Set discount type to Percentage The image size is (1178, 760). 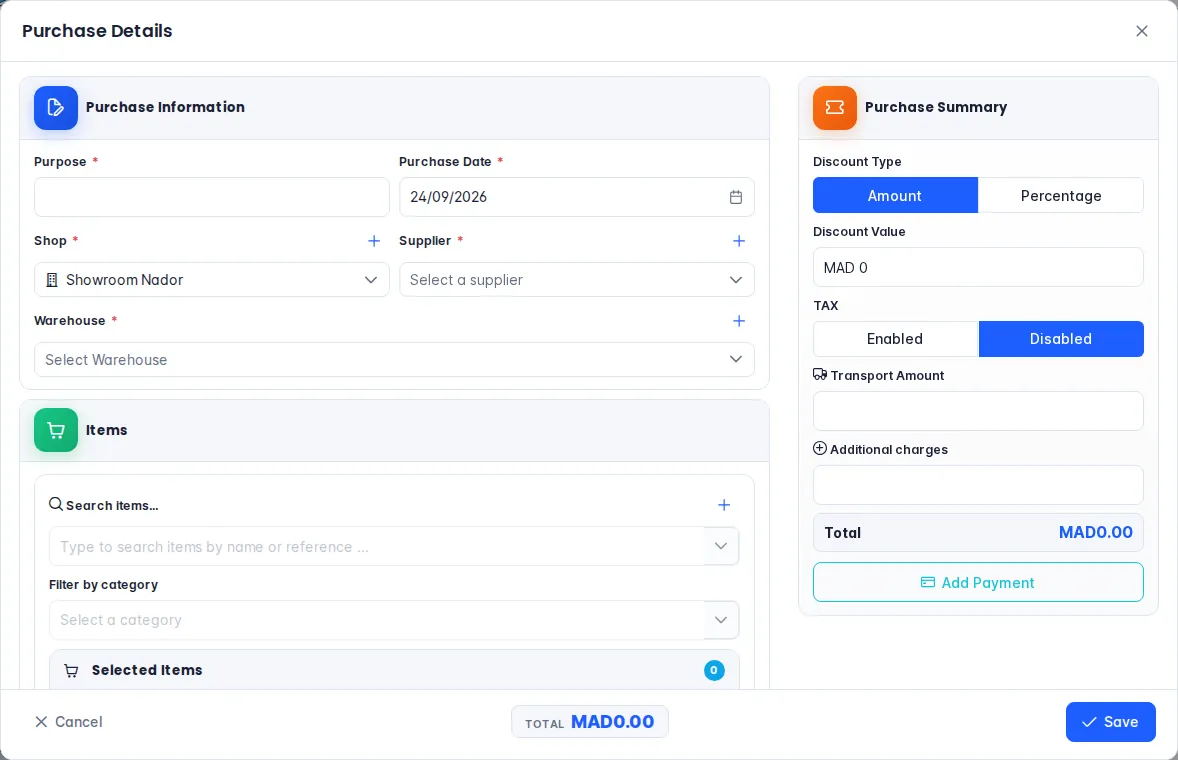point(1061,195)
